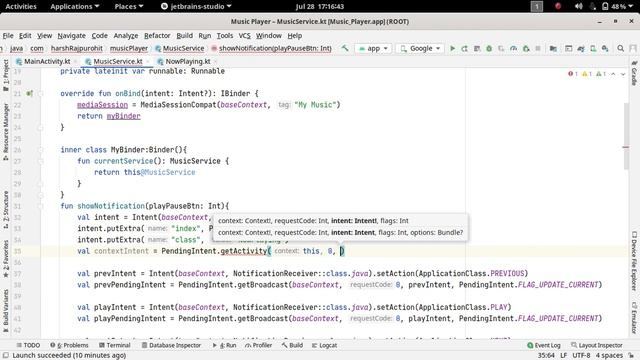Open the VCS menu
This screenshot has width=640, height=360.
pyautogui.click(x=244, y=36)
